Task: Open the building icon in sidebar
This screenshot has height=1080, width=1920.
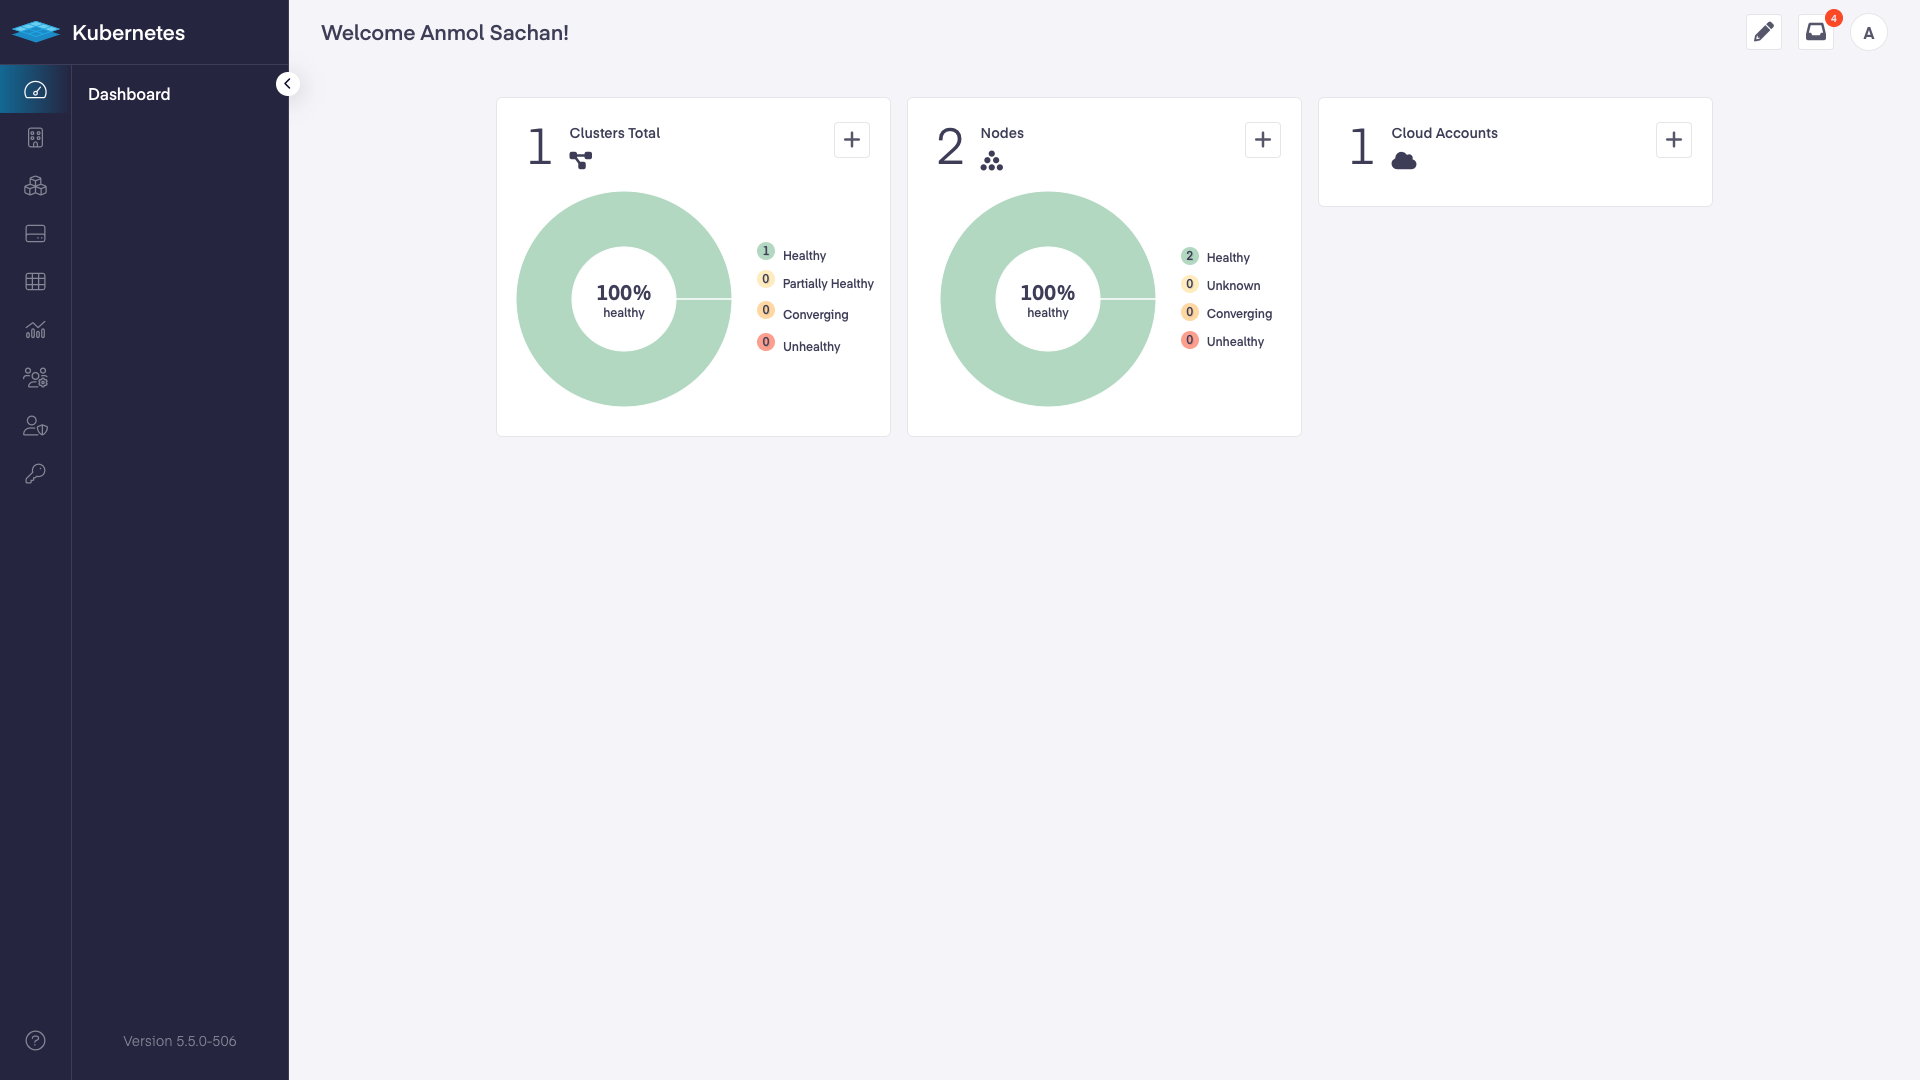Action: (x=35, y=138)
